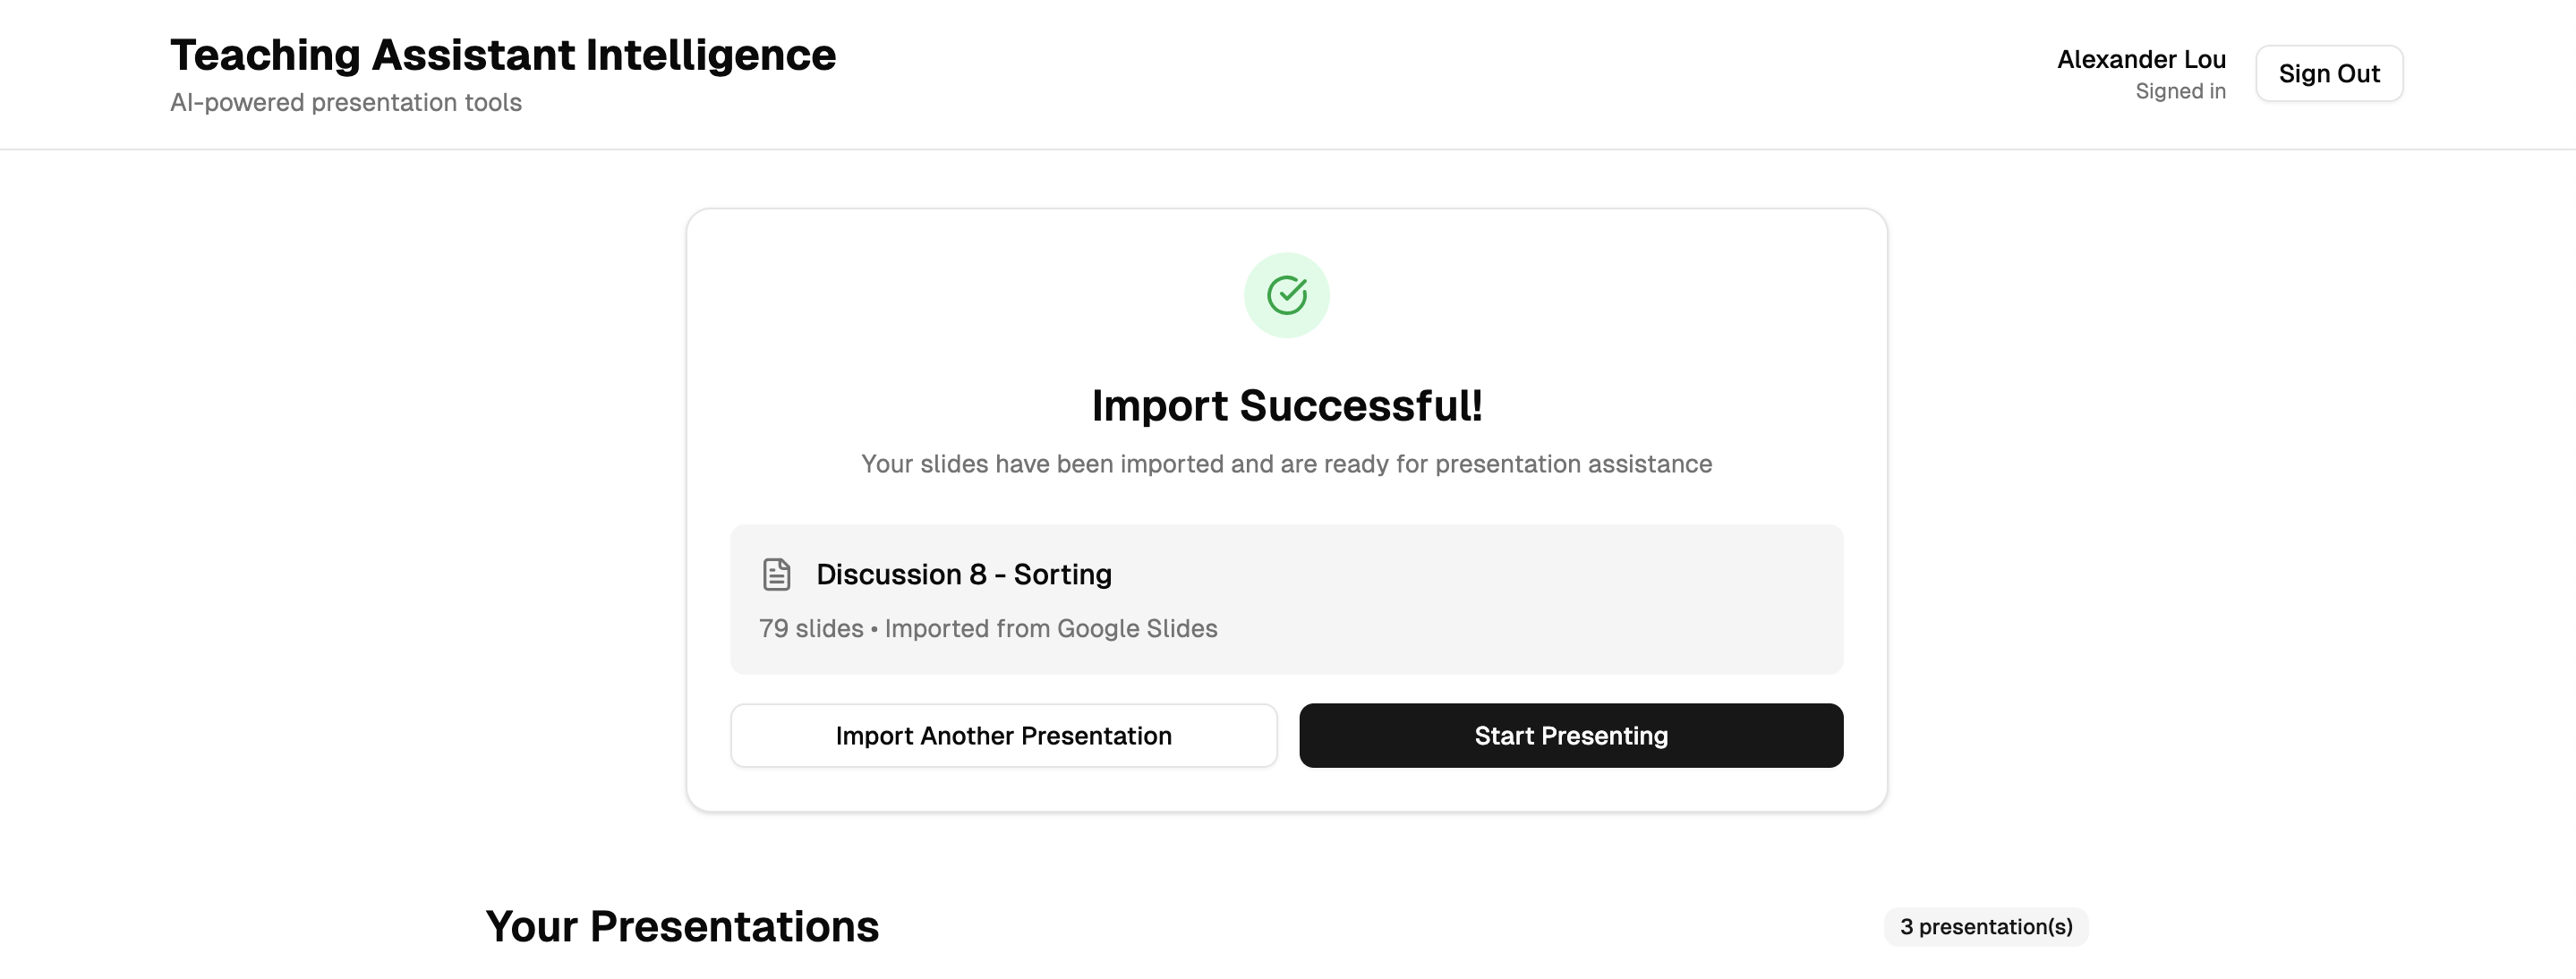This screenshot has height=979, width=2576.
Task: Click the Alexander Lou user name
Action: (x=2140, y=60)
